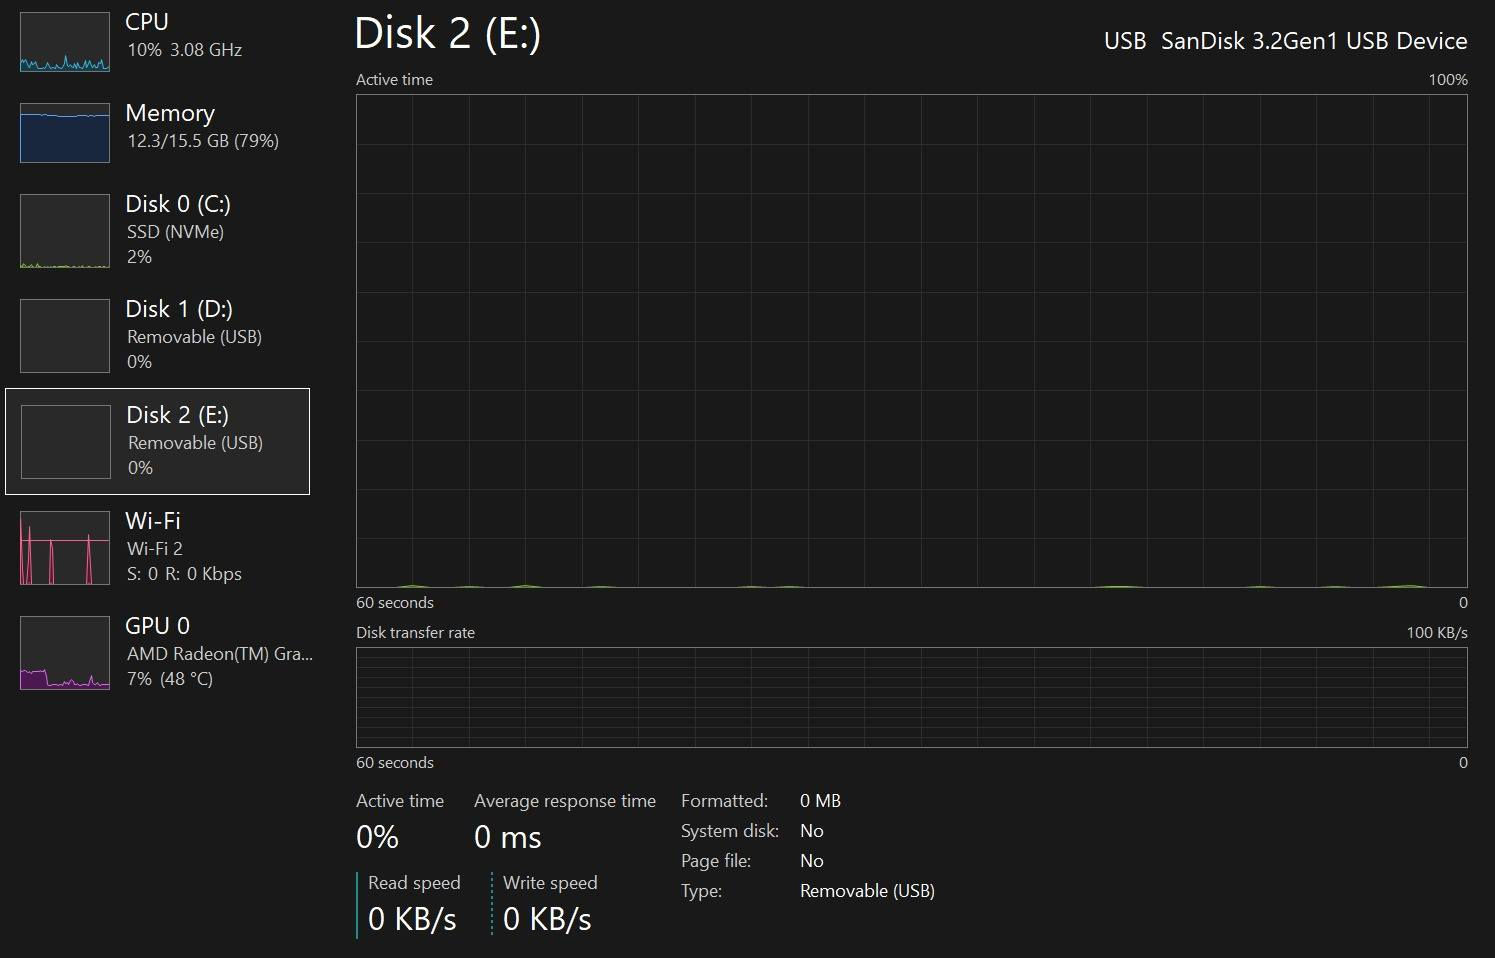Click the Disk 2 (E:) page heading
This screenshot has width=1495, height=958.
coord(447,34)
